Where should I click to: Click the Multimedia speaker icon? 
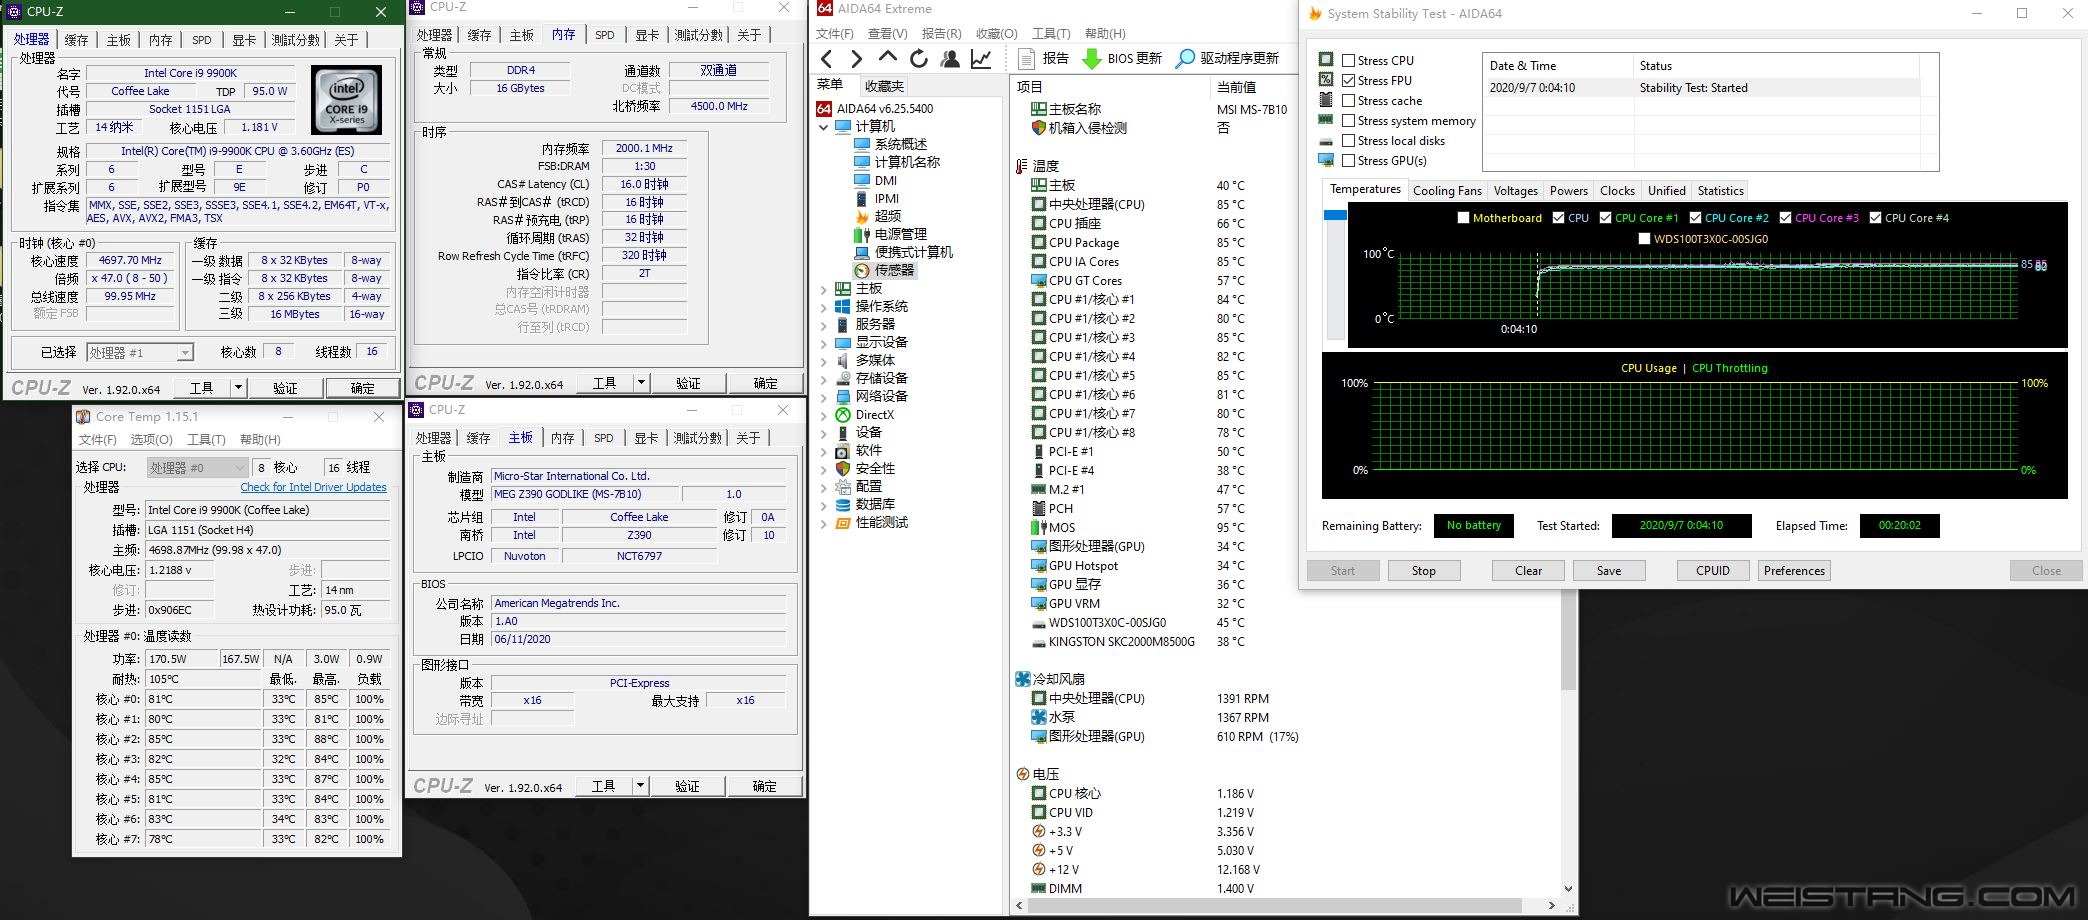(x=843, y=361)
